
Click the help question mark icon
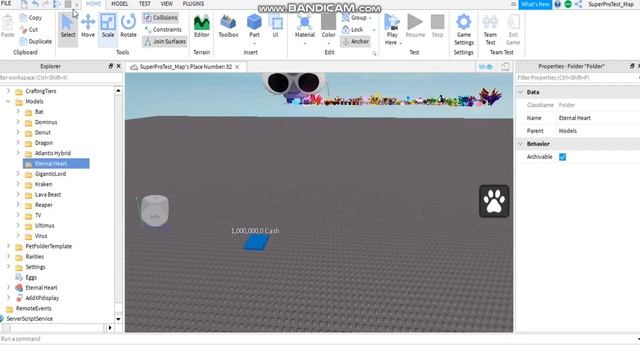pyautogui.click(x=557, y=4)
